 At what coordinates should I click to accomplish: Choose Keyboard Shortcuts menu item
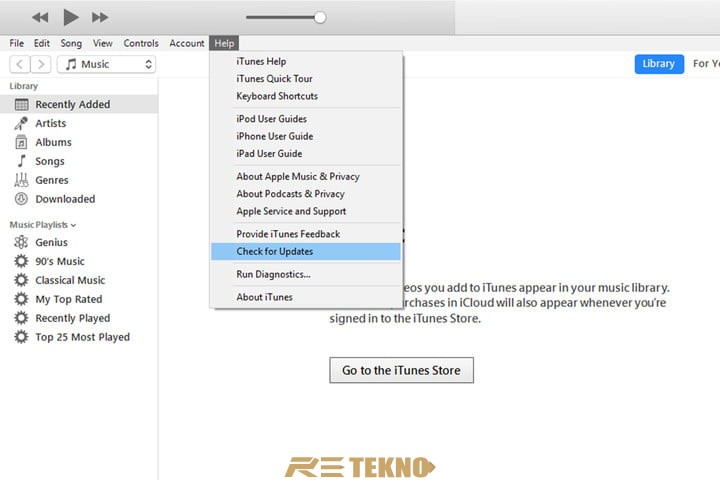tap(306, 96)
